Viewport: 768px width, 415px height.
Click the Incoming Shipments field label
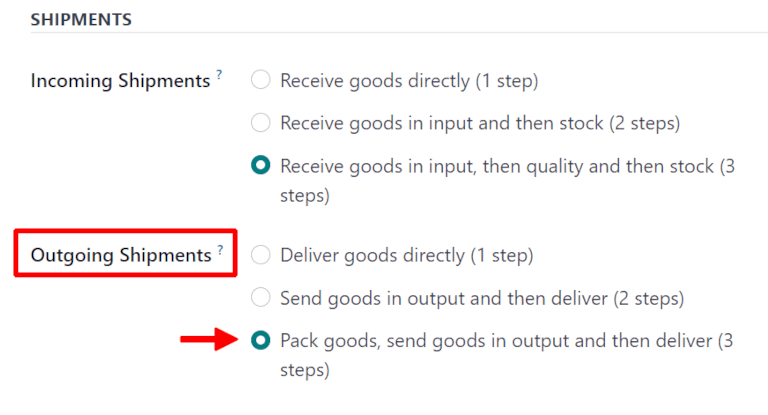coord(121,81)
